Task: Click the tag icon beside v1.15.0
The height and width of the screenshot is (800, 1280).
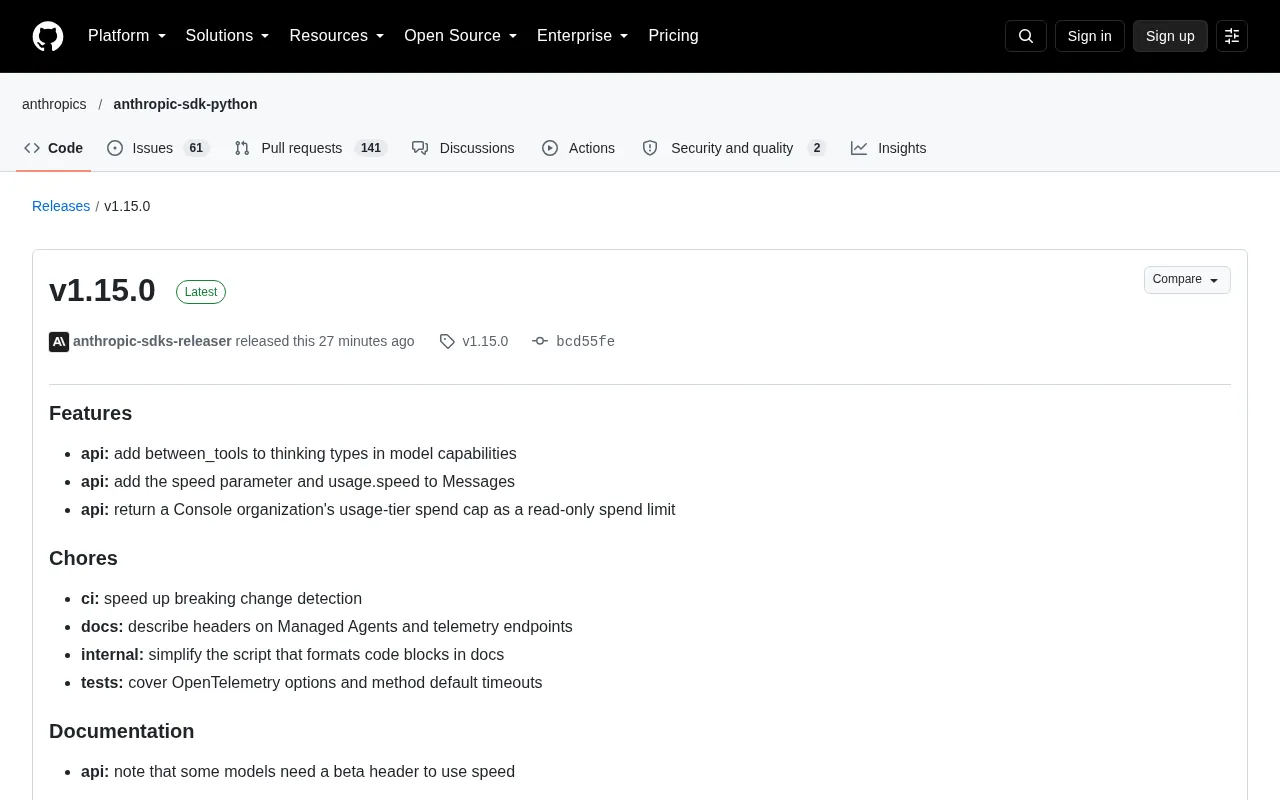Action: coord(447,342)
